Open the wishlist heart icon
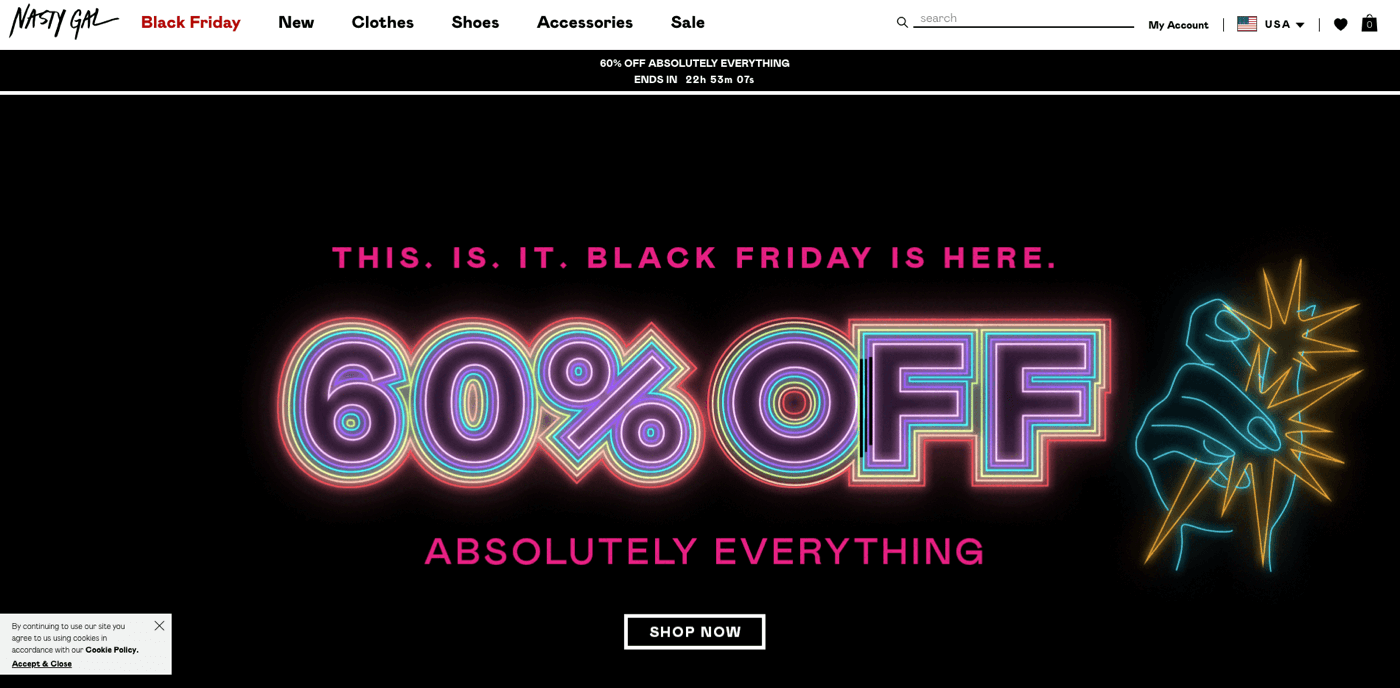 [x=1340, y=24]
